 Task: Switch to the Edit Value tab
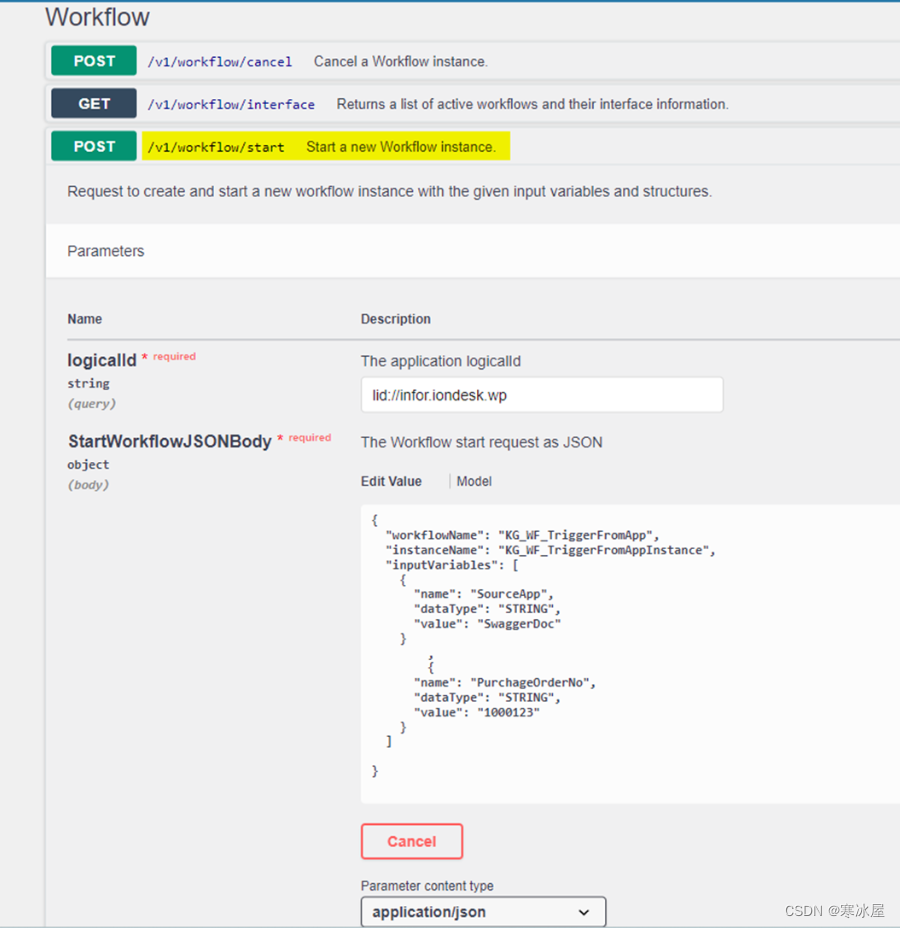(x=391, y=481)
